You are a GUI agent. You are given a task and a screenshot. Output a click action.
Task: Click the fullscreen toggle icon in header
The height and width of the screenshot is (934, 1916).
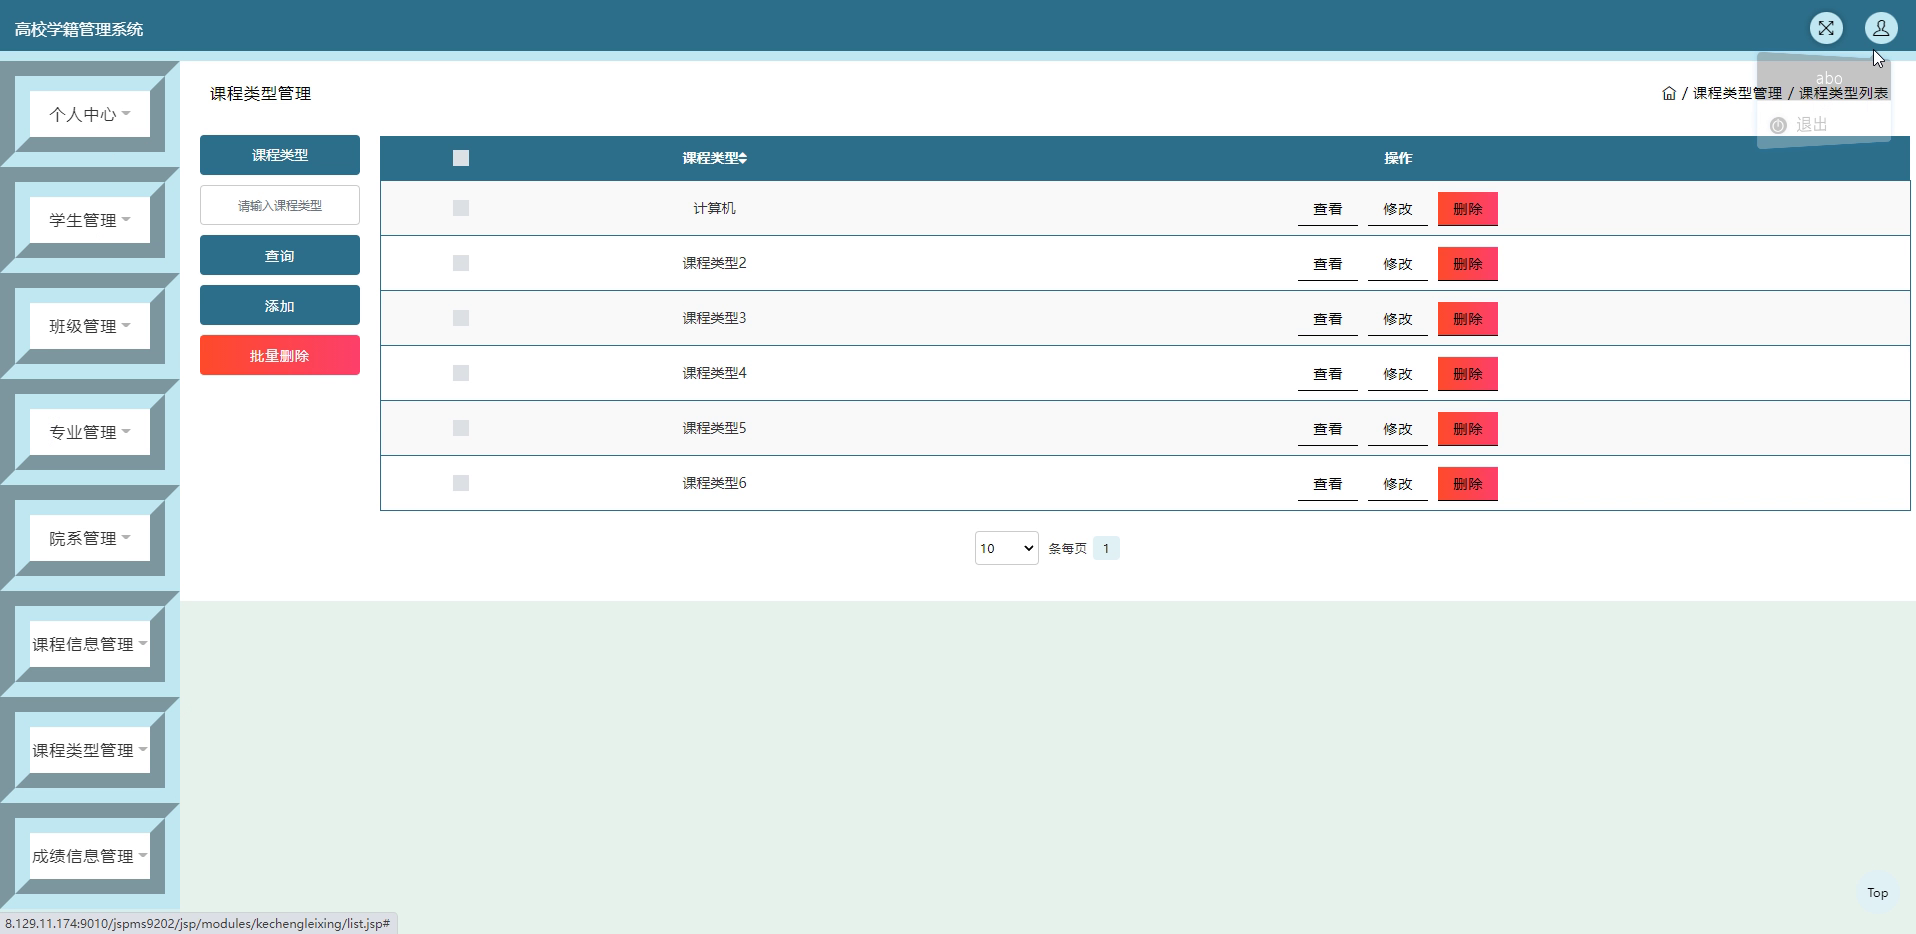coord(1826,28)
